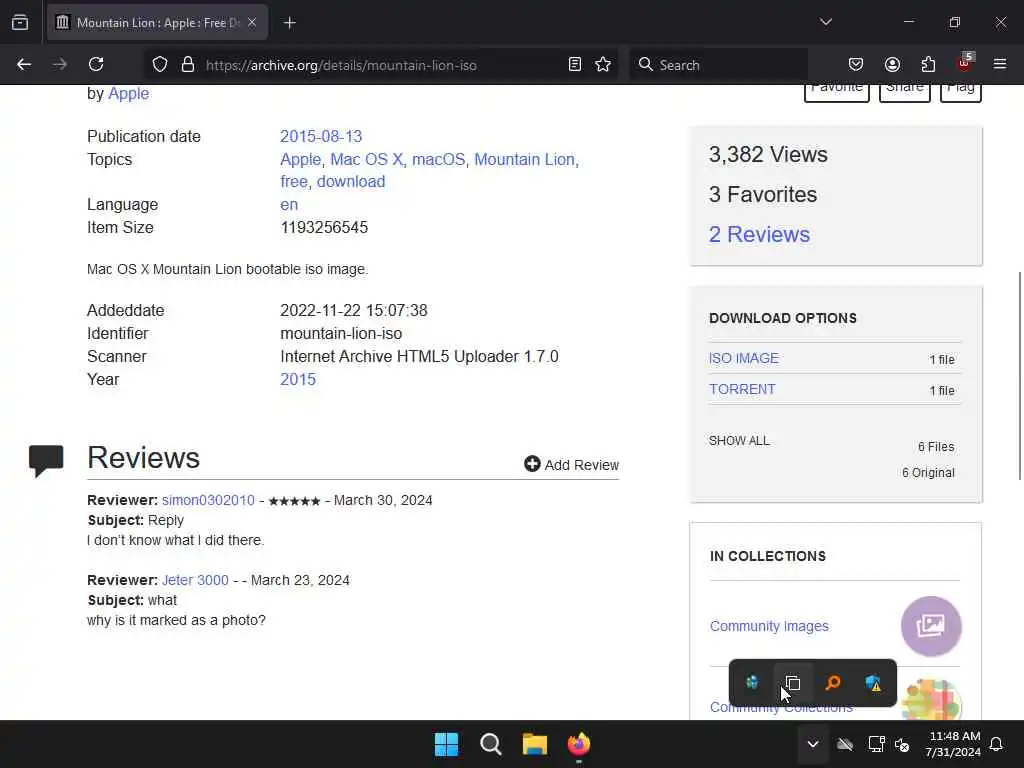Click the overlapping squares tray overflow icon

pyautogui.click(x=793, y=682)
